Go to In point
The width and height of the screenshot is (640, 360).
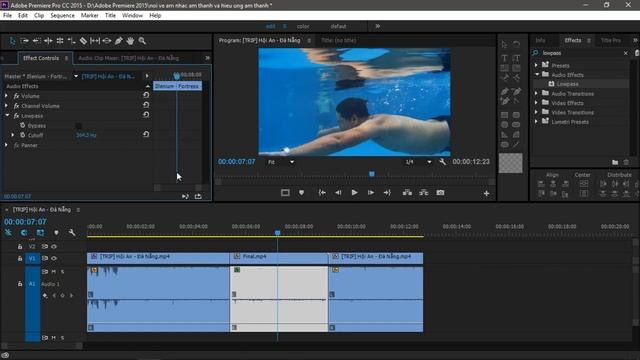pyautogui.click(x=322, y=193)
